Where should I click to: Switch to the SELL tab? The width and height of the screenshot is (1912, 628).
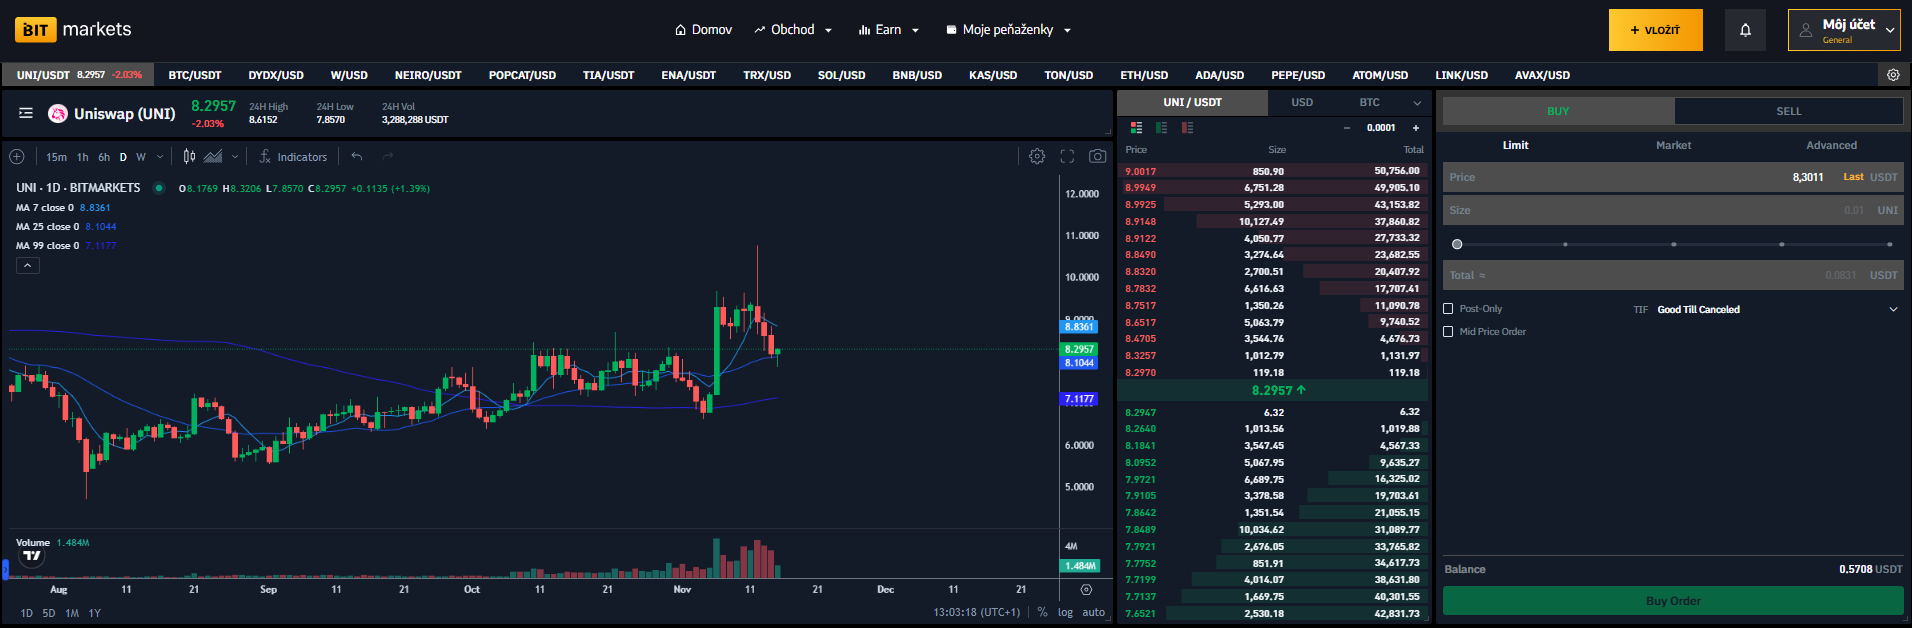(x=1788, y=111)
